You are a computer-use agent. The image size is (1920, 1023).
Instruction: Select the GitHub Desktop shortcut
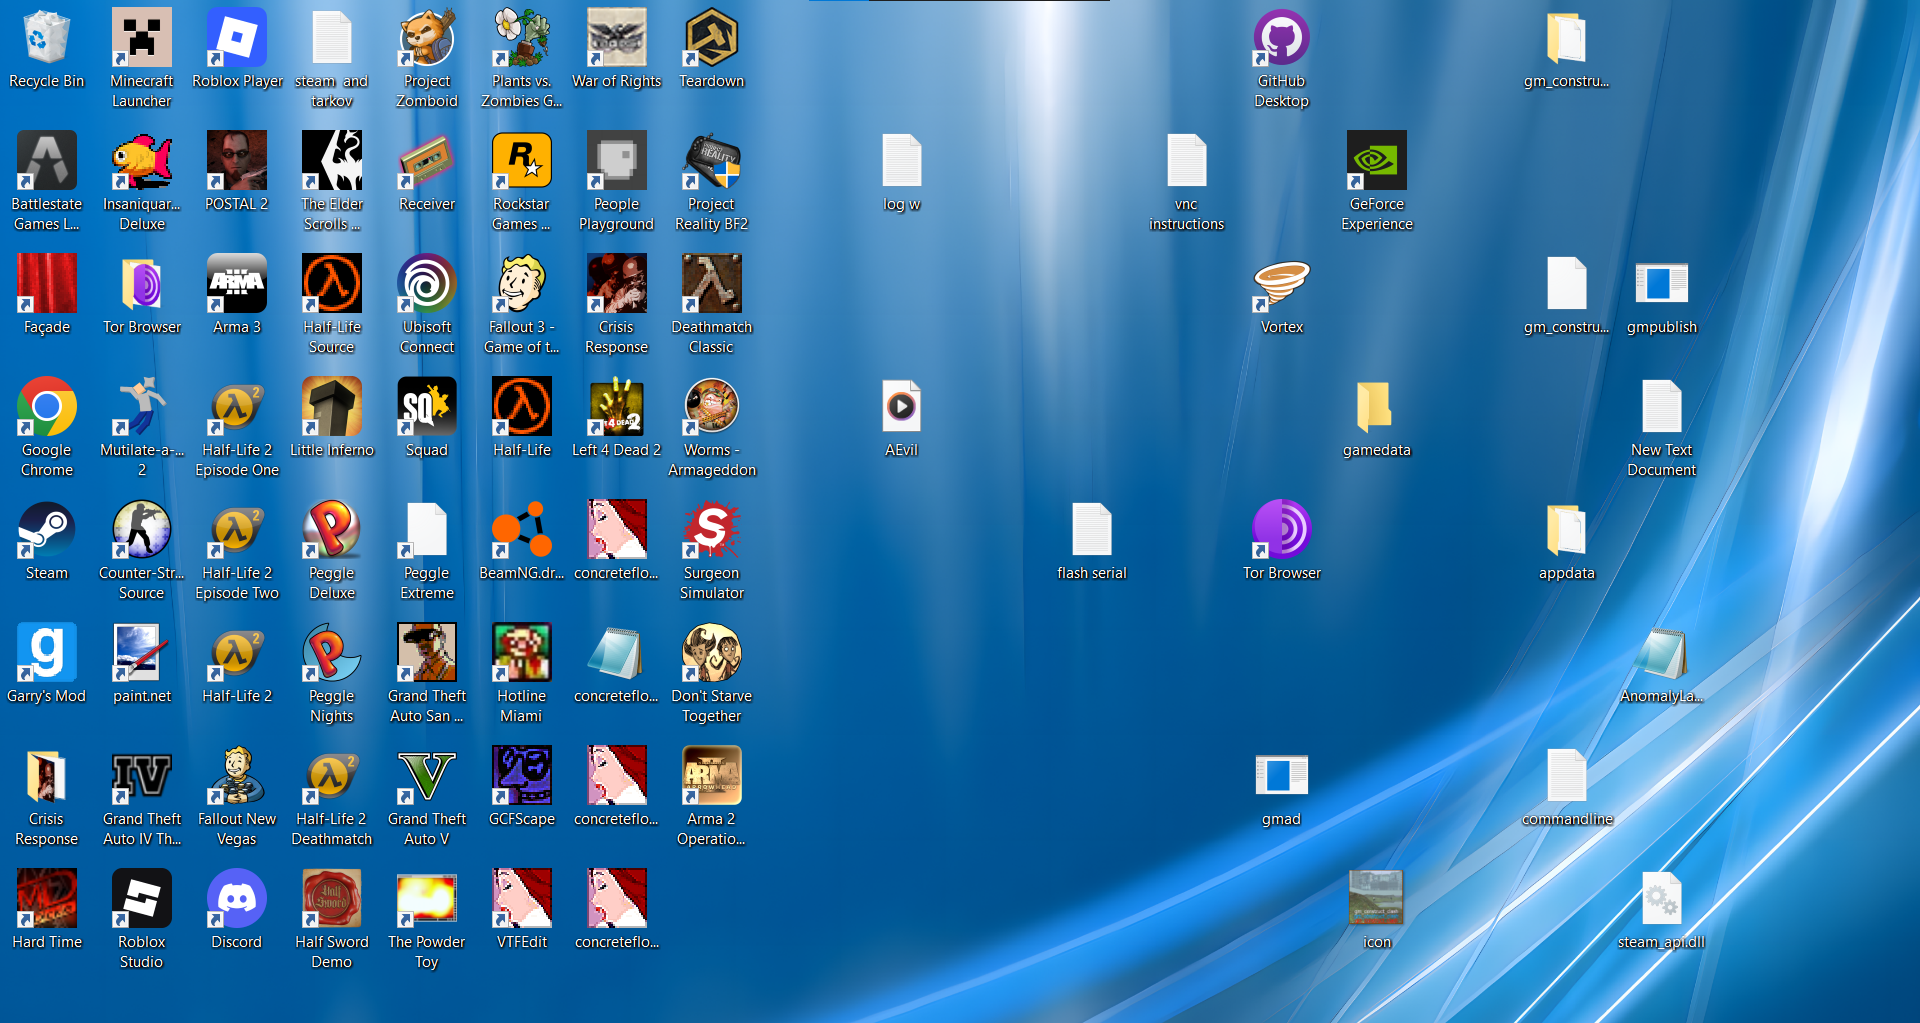(1282, 38)
